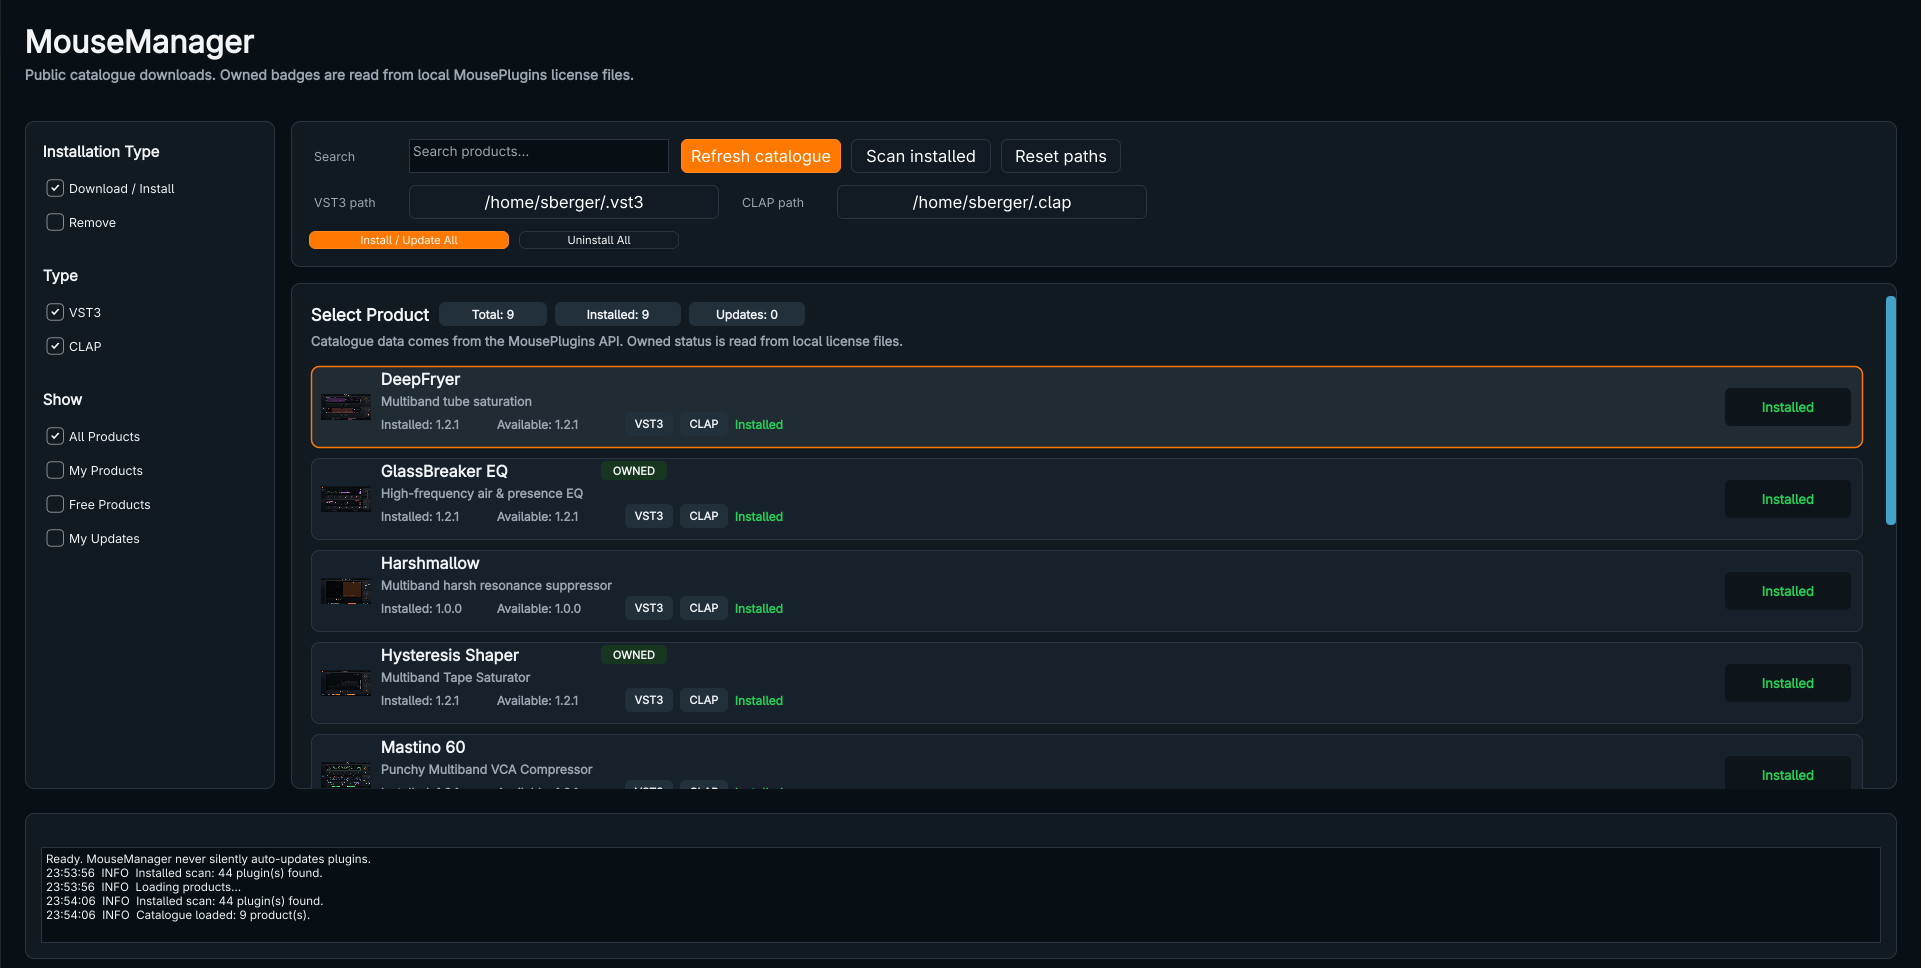Check the My Updates filter
This screenshot has width=1921, height=968.
pyautogui.click(x=55, y=538)
